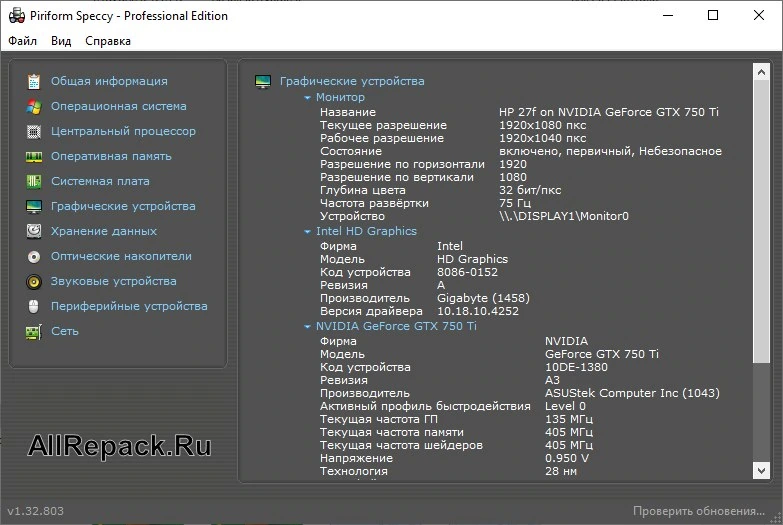Click the Оптические накопители disc icon
Image resolution: width=783 pixels, height=525 pixels.
33,257
